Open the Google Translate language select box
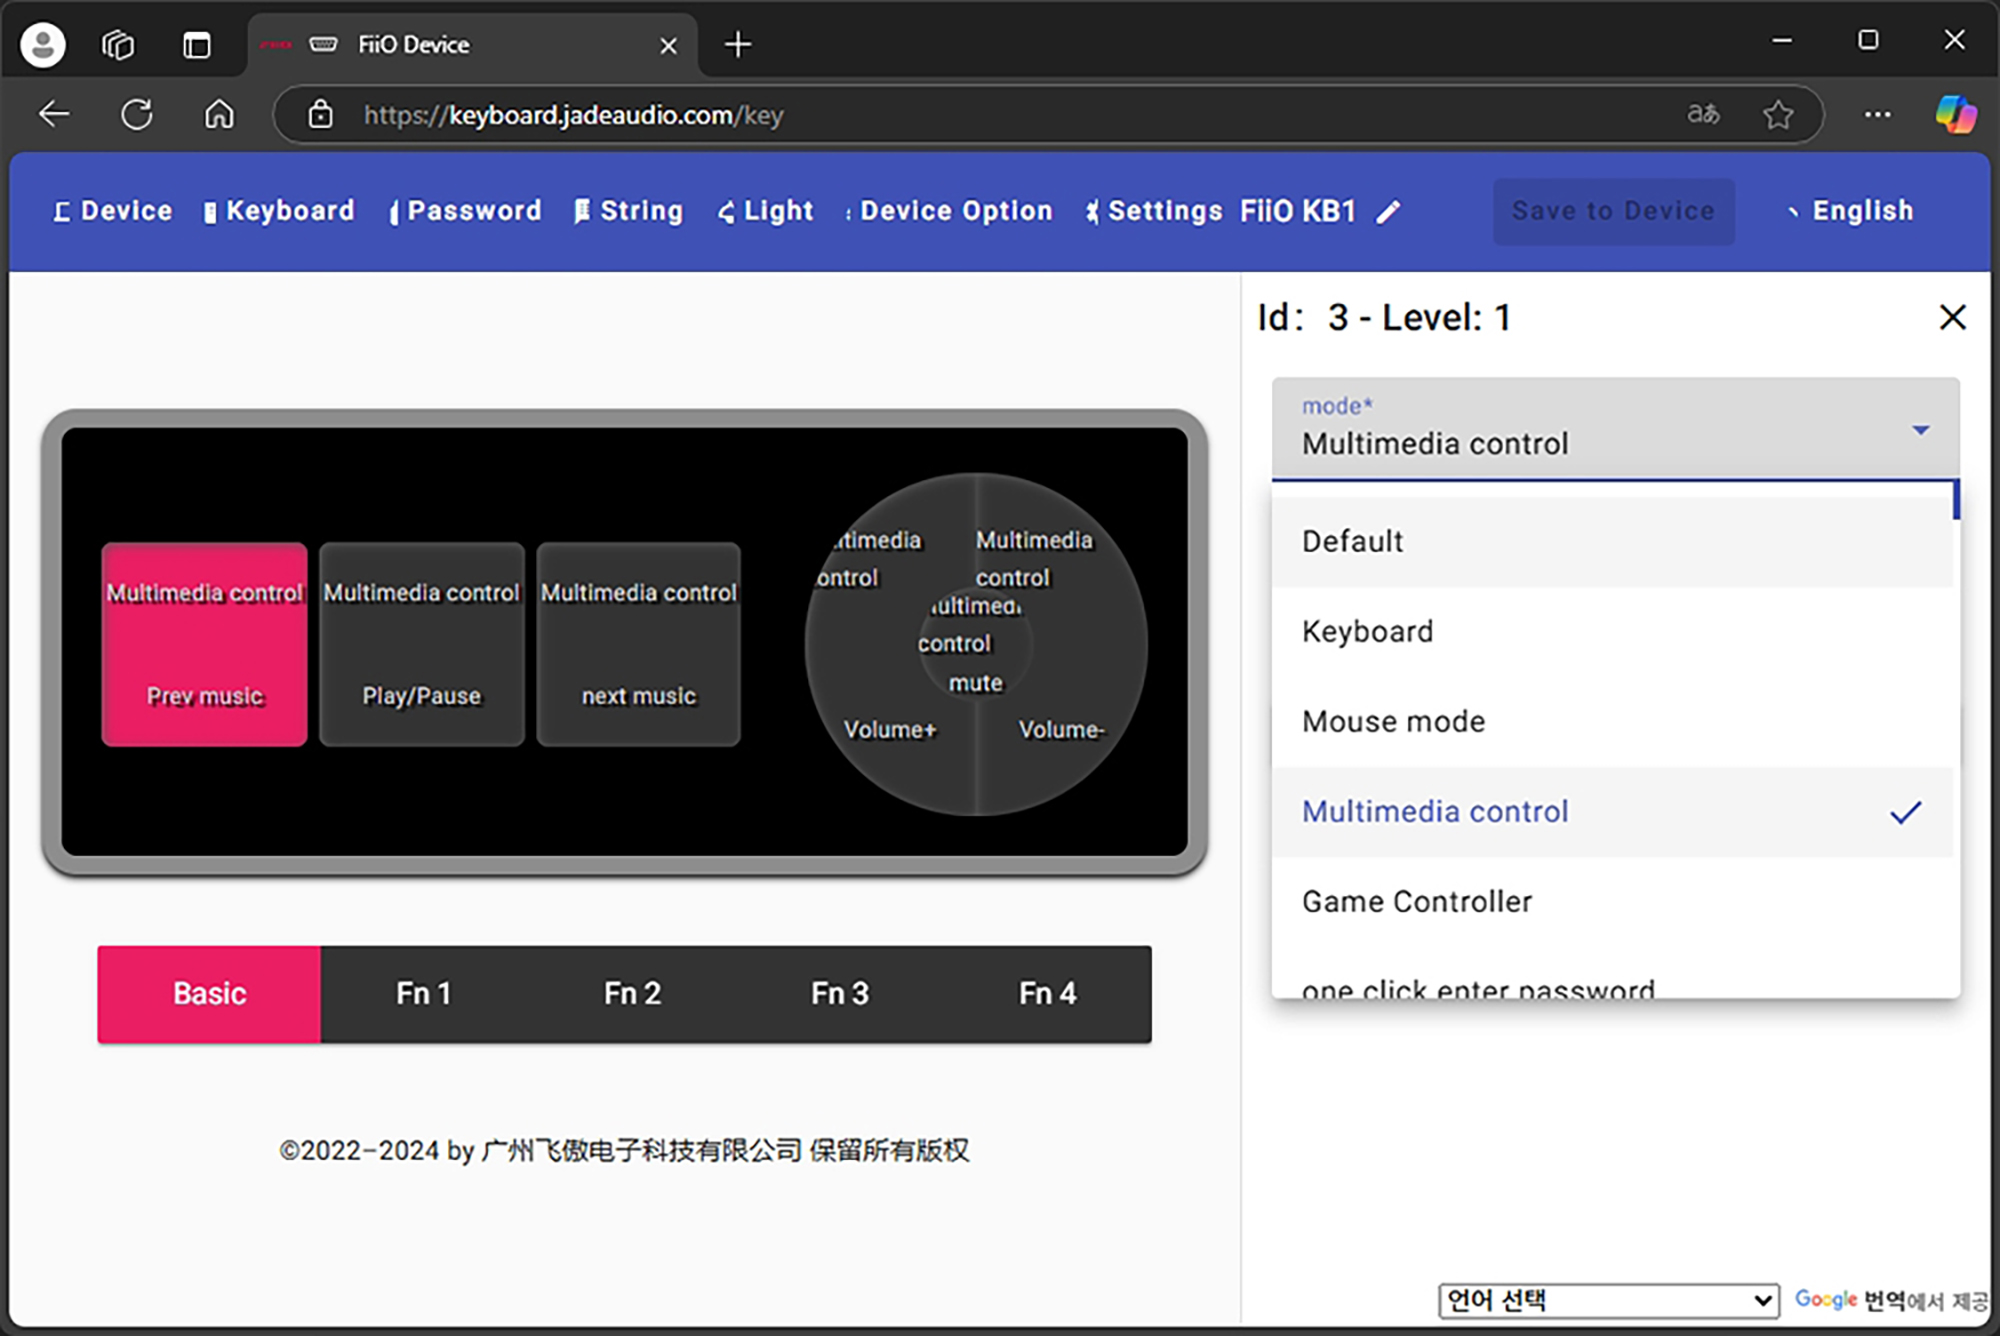This screenshot has width=2000, height=1336. (x=1608, y=1300)
